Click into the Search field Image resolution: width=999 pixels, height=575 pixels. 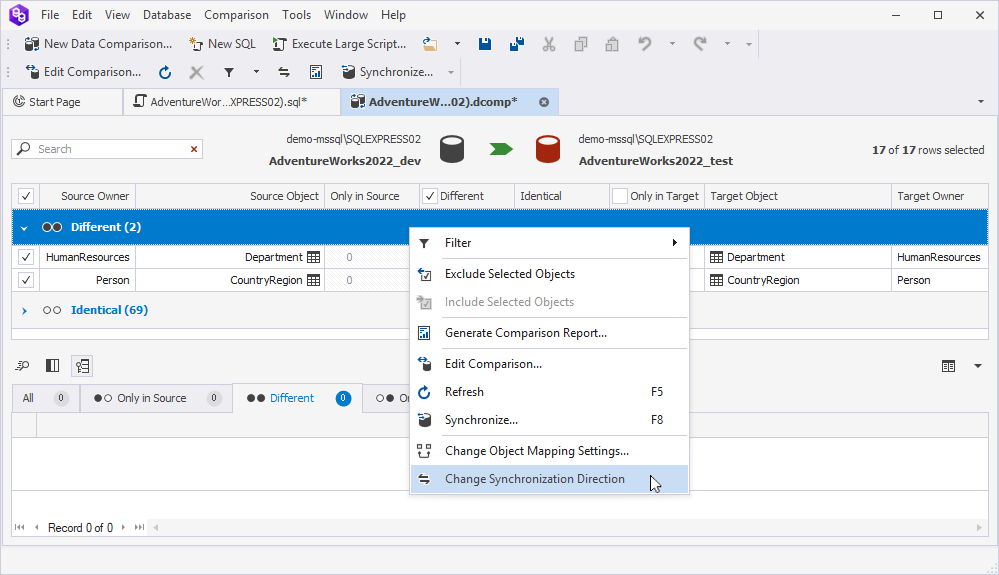click(110, 149)
